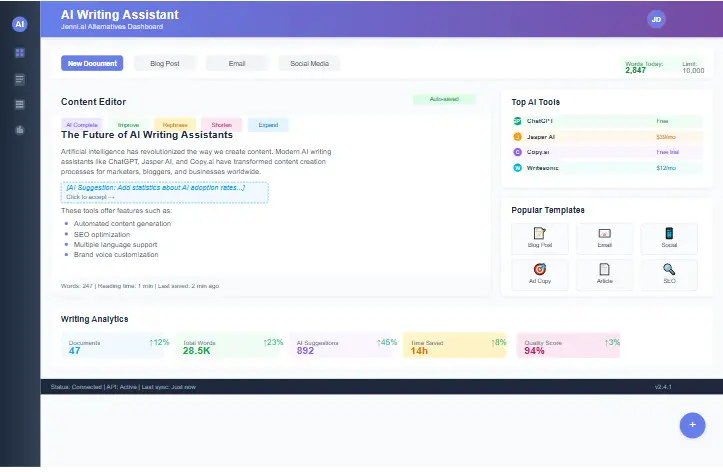Click the word count footer line
The height and width of the screenshot is (472, 723).
point(140,286)
